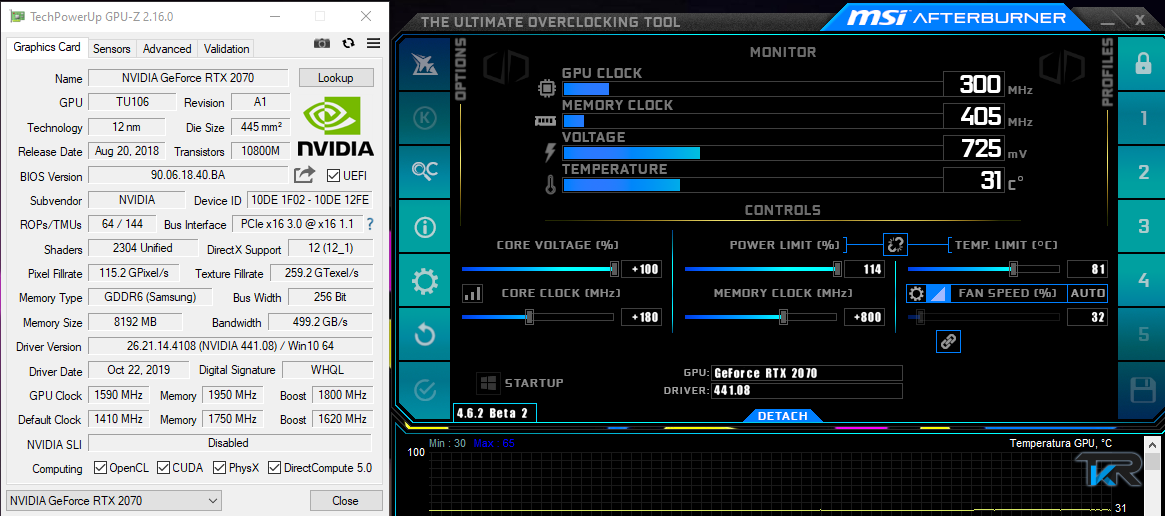Image resolution: width=1165 pixels, height=516 pixels.
Task: Switch to the Advanced tab
Action: (x=167, y=48)
